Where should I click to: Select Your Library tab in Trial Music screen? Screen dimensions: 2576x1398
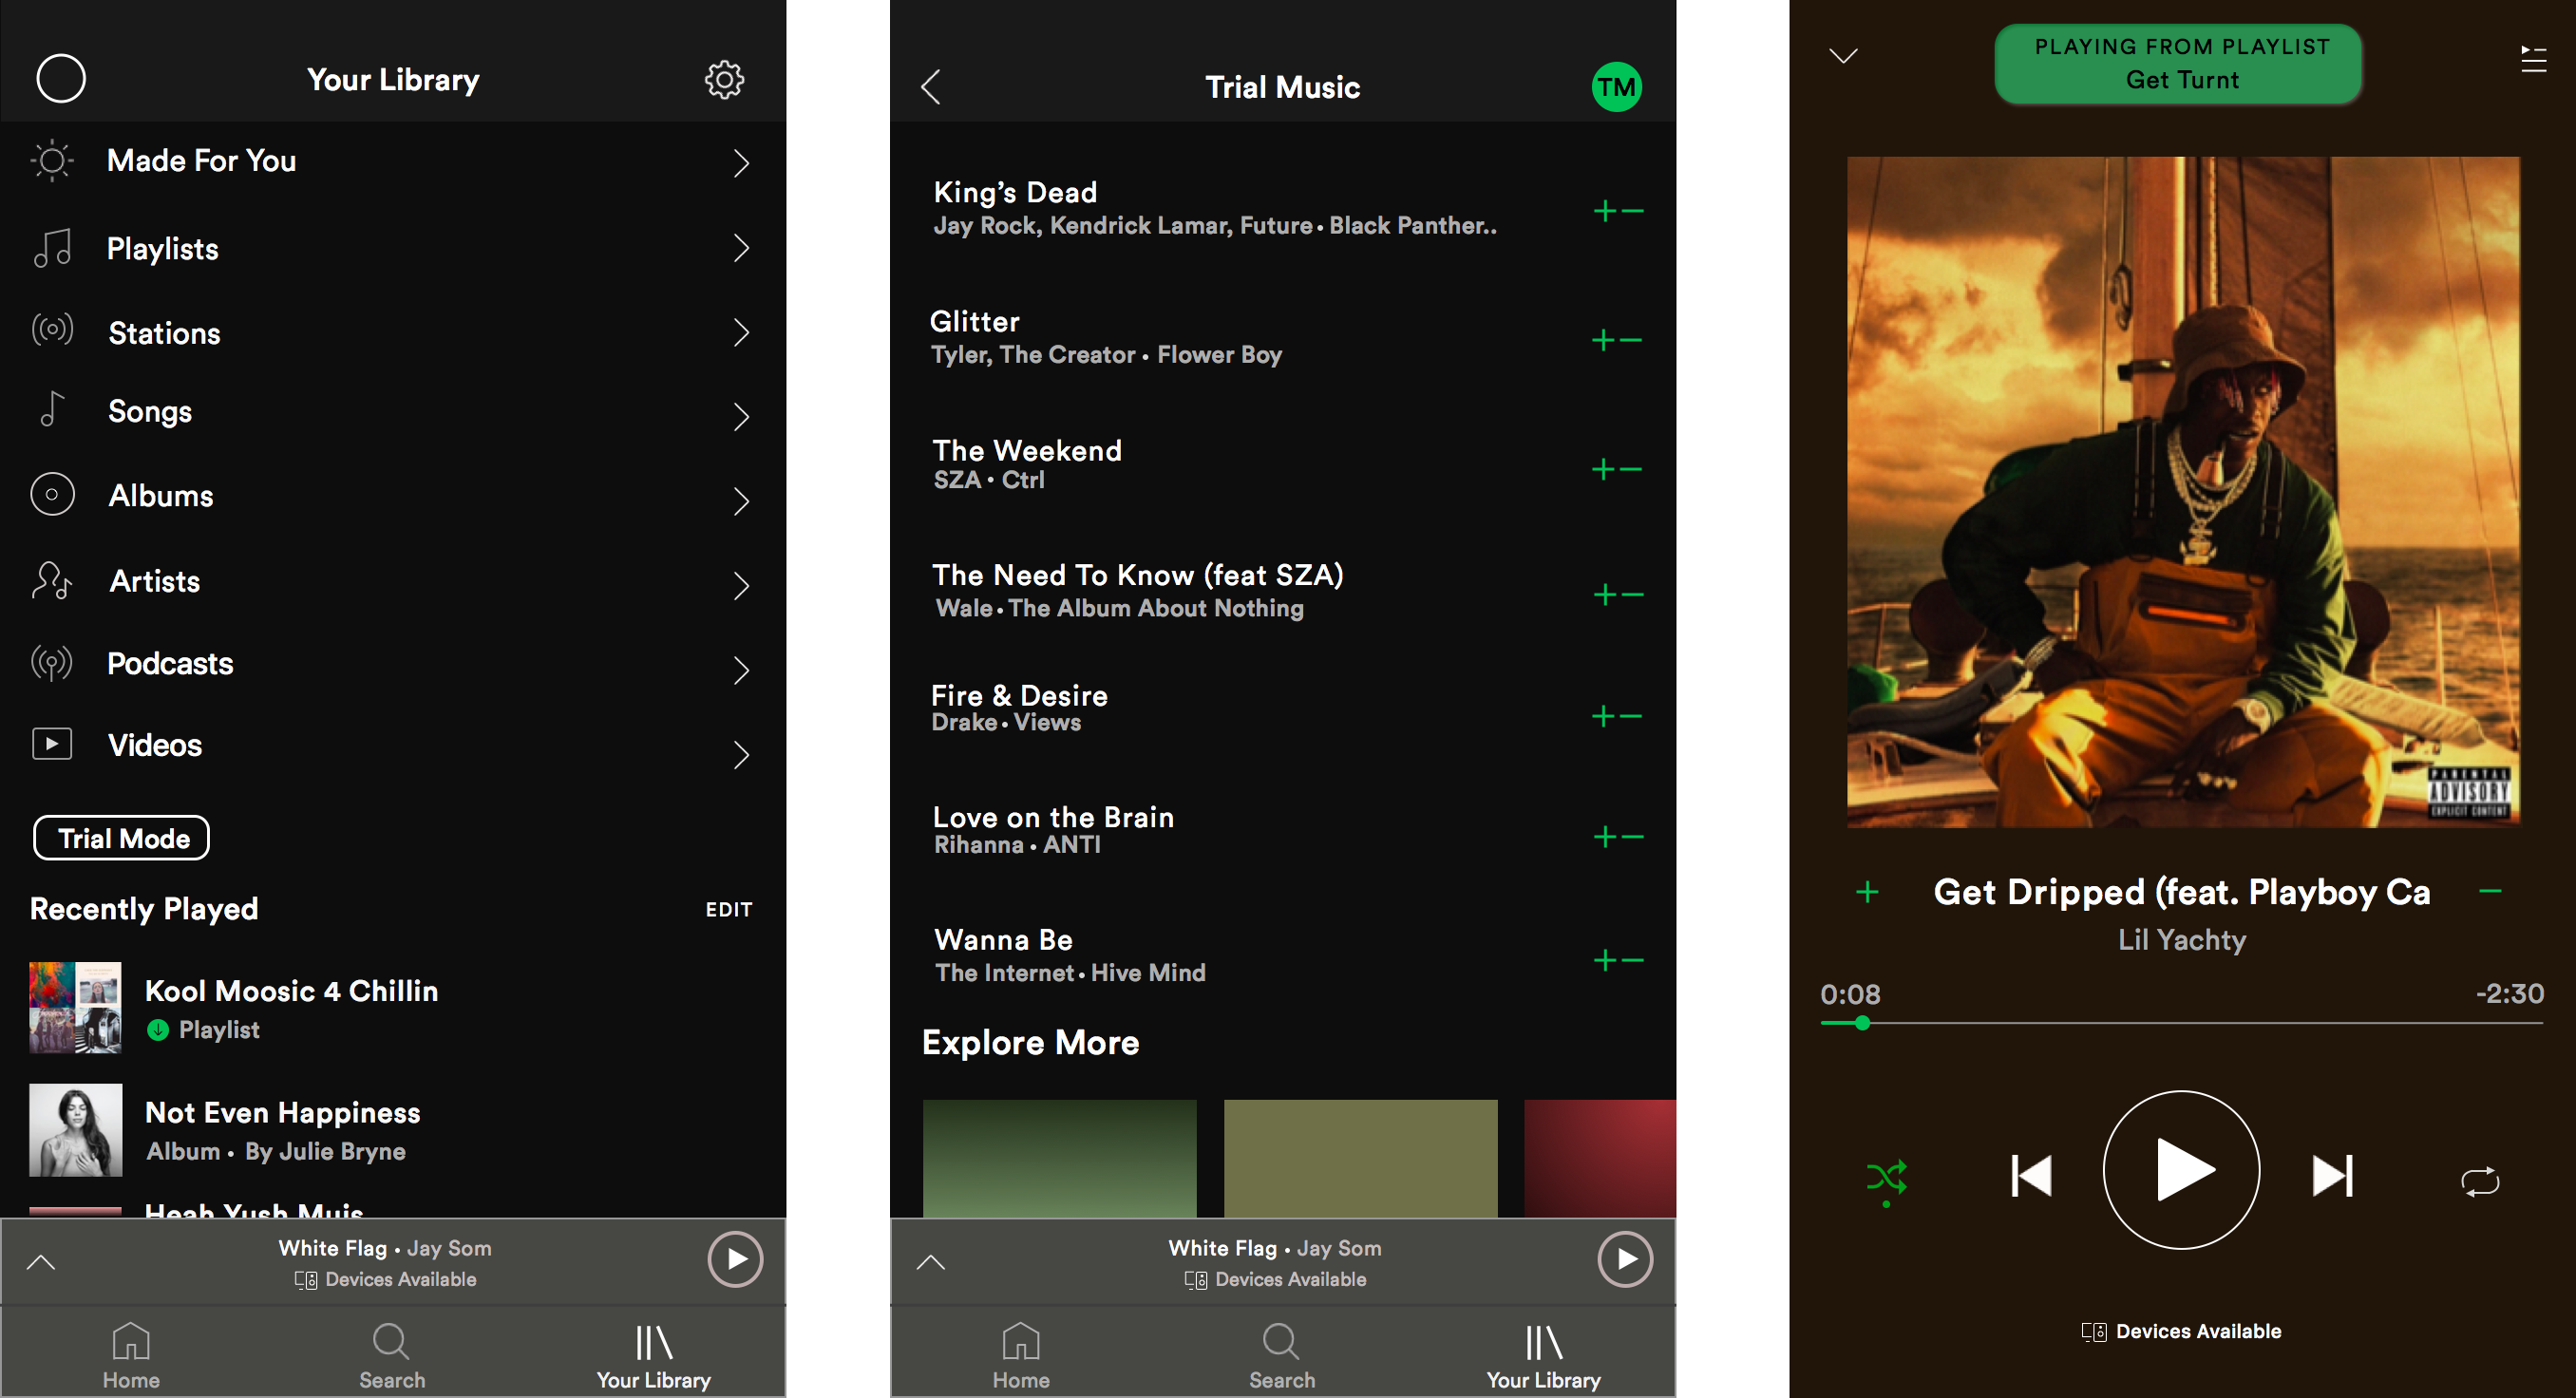tap(1544, 1356)
